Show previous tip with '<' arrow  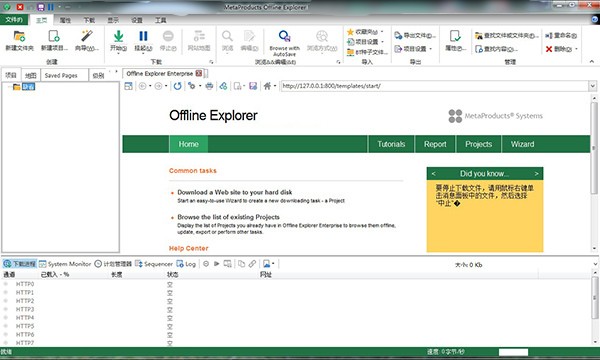[433, 174]
